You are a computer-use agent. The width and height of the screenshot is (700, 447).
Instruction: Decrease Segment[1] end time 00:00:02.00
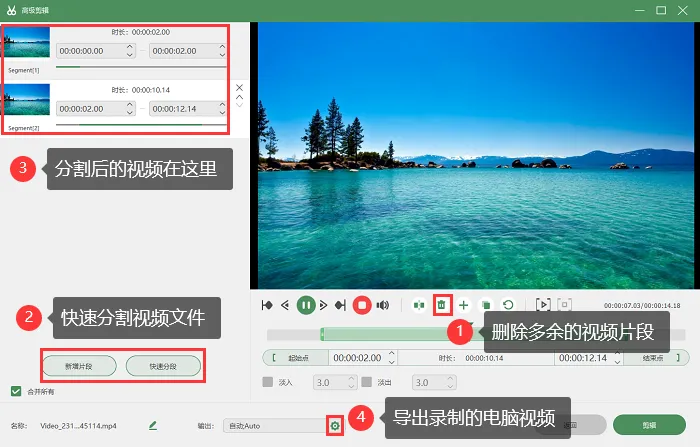[x=222, y=54]
